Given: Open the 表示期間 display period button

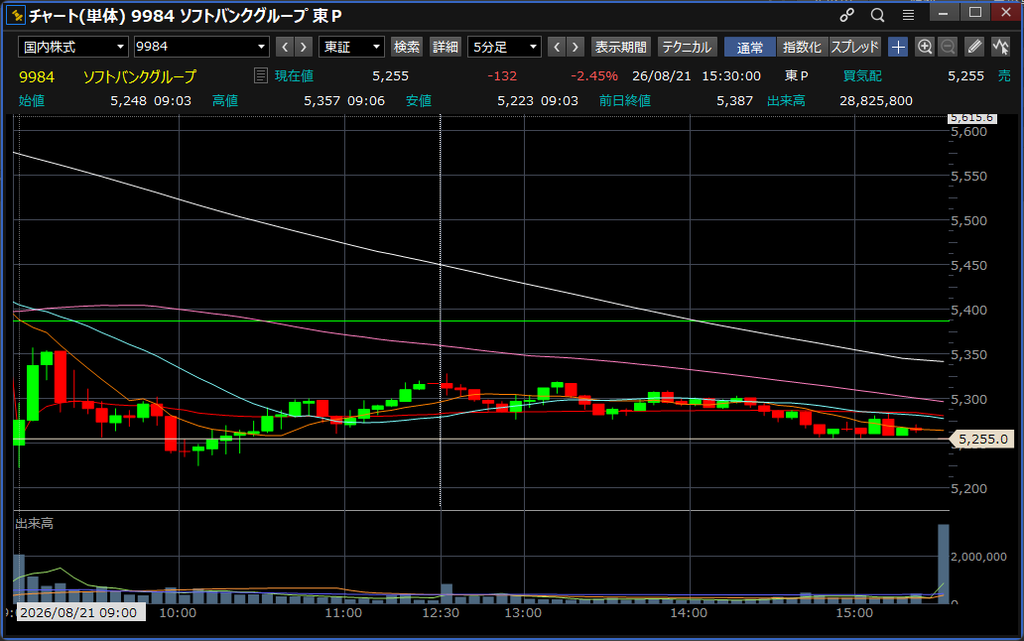Looking at the screenshot, I should (x=620, y=47).
